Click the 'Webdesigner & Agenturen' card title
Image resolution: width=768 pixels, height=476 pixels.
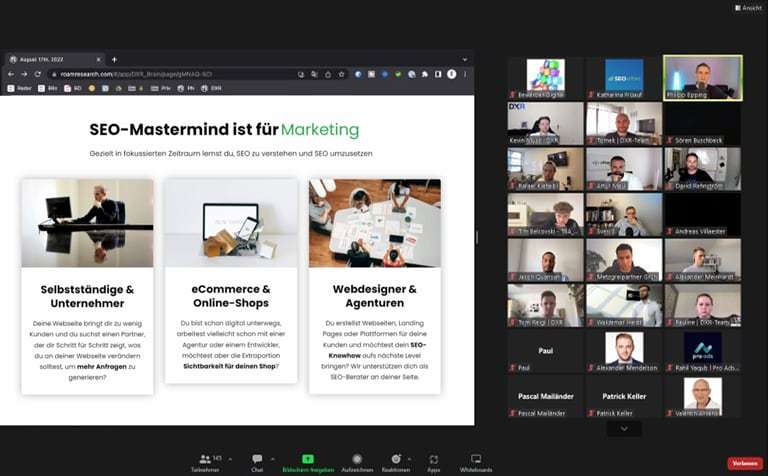pos(375,296)
